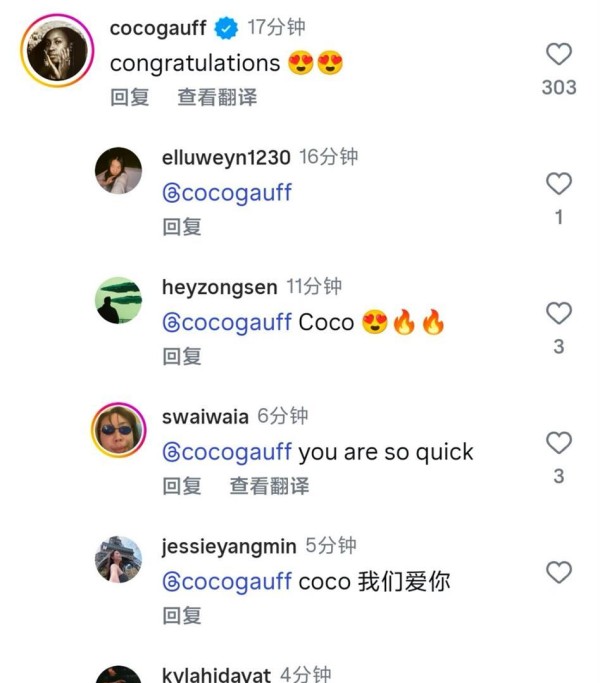Viewport: 600px width, 683px height.
Task: View heyzongsen's profile avatar
Action: pos(119,300)
